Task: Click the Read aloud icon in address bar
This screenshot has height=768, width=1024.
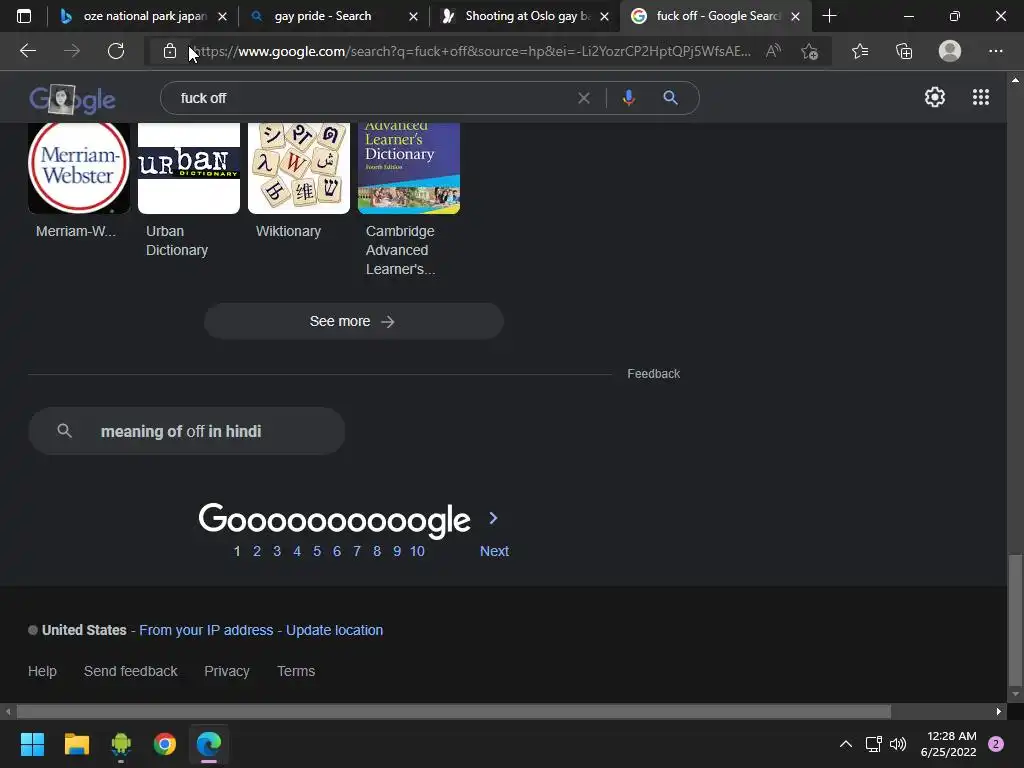Action: 773,51
